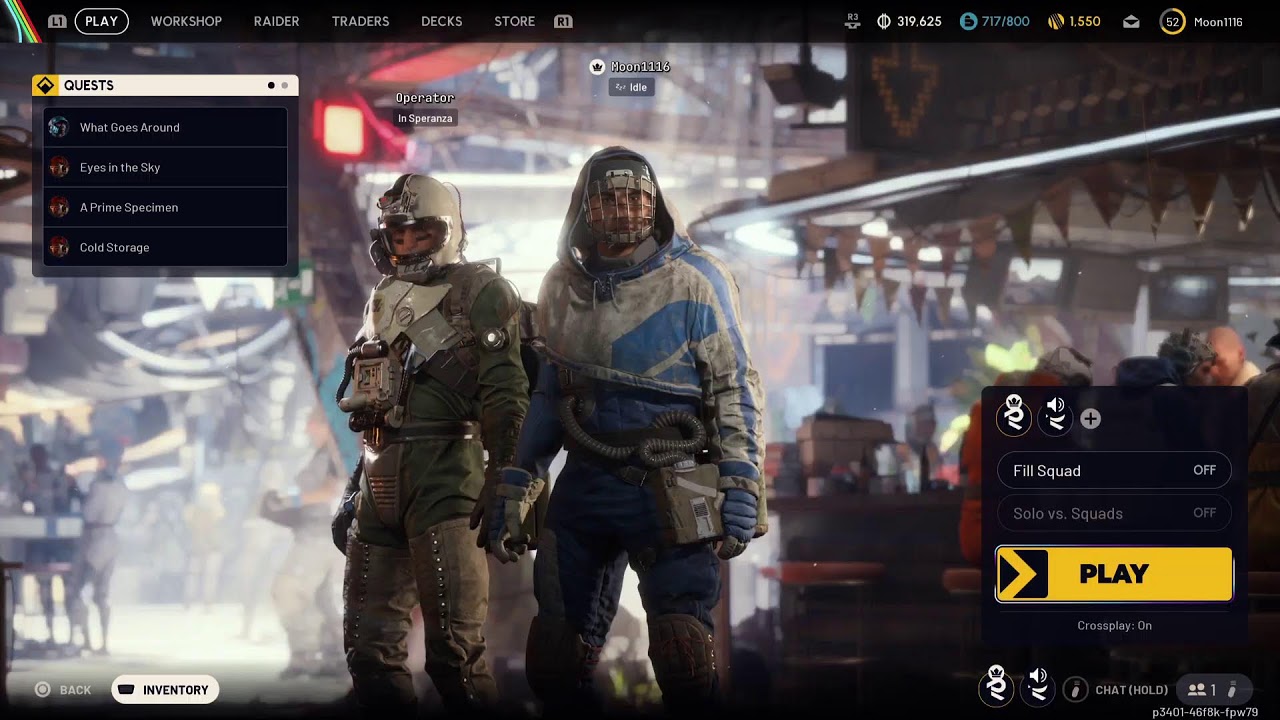Select the DECKS tab
The image size is (1280, 720).
click(442, 21)
